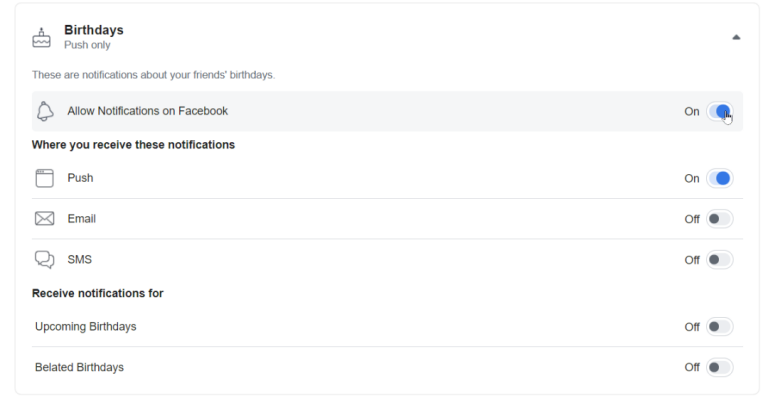
Task: Click the bell notification icon
Action: tap(45, 111)
